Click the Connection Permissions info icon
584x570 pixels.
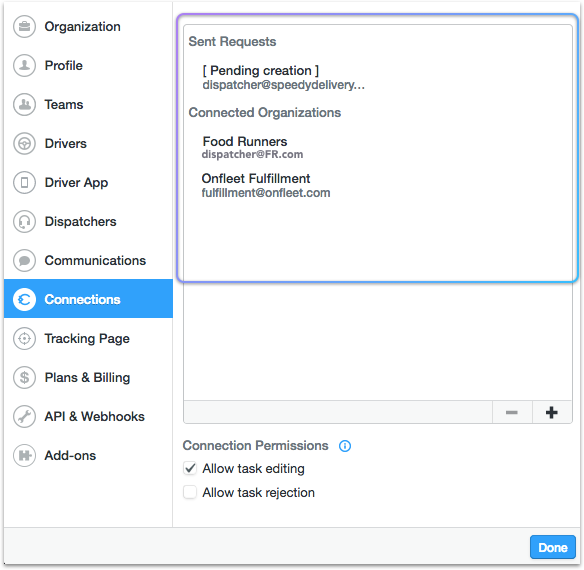[x=345, y=446]
